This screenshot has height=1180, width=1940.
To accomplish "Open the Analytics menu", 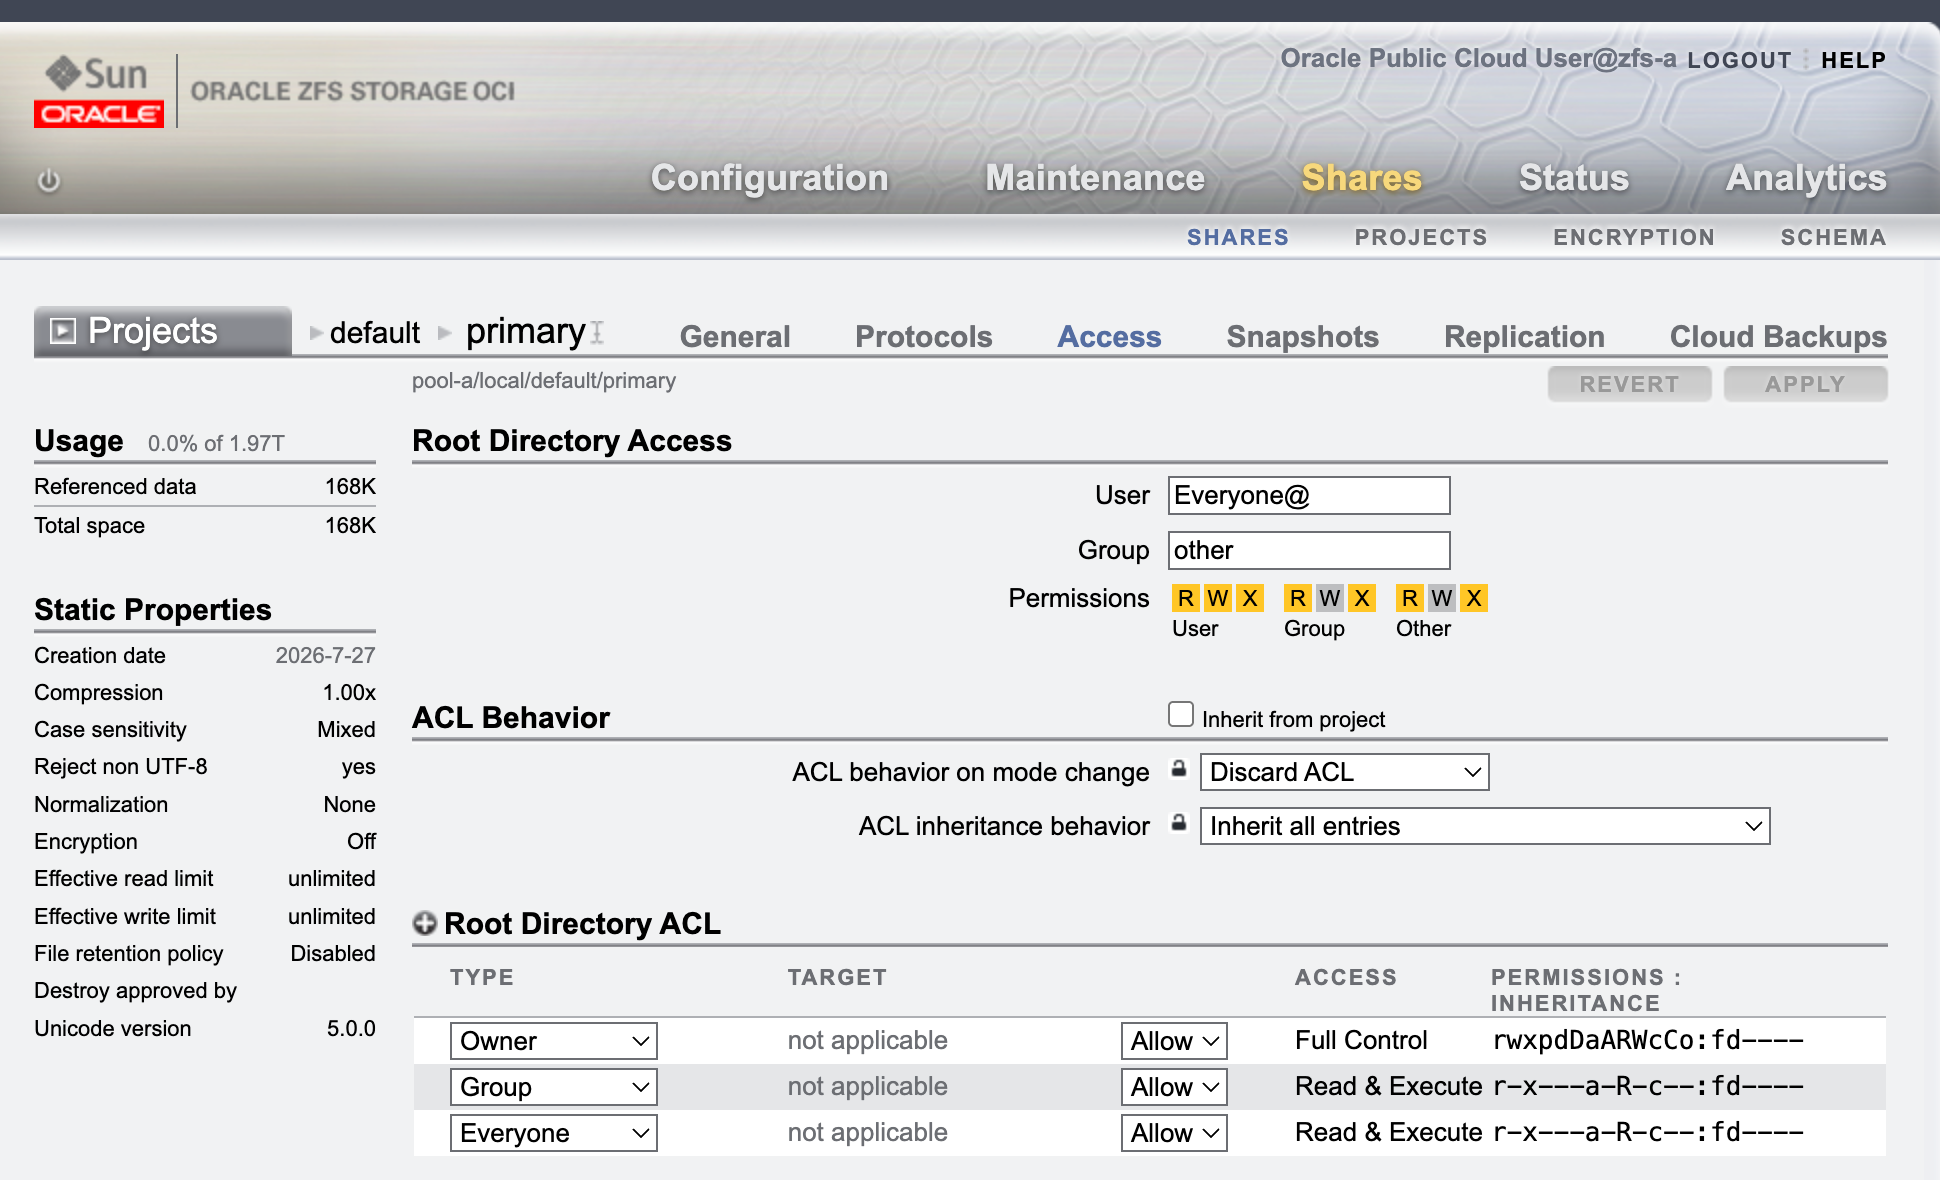I will point(1806,178).
